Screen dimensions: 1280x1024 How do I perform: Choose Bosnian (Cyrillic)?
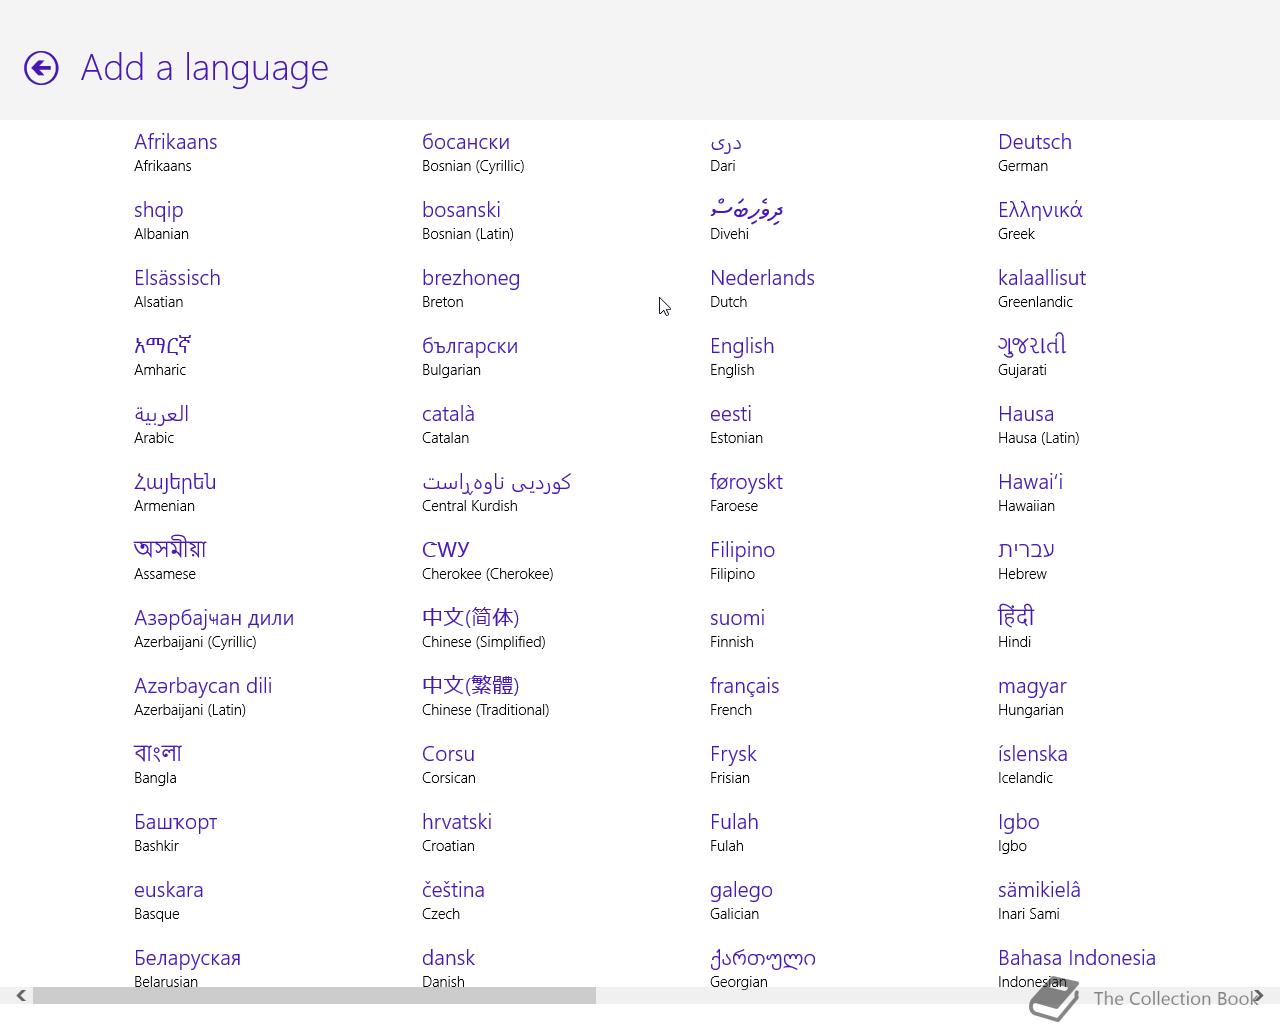pos(473,153)
